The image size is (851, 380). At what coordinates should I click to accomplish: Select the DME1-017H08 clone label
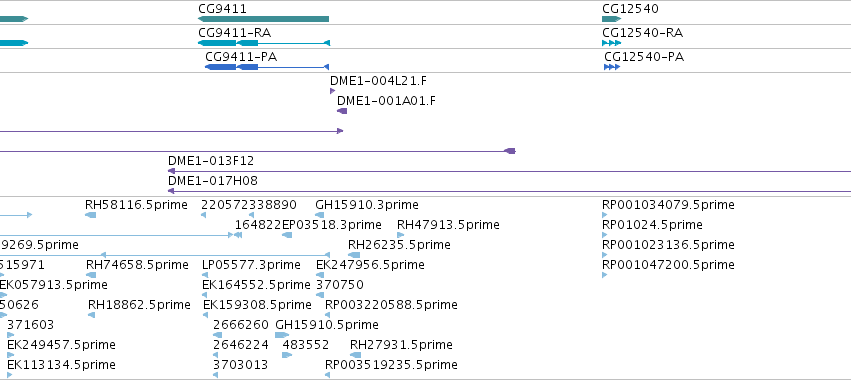click(213, 181)
